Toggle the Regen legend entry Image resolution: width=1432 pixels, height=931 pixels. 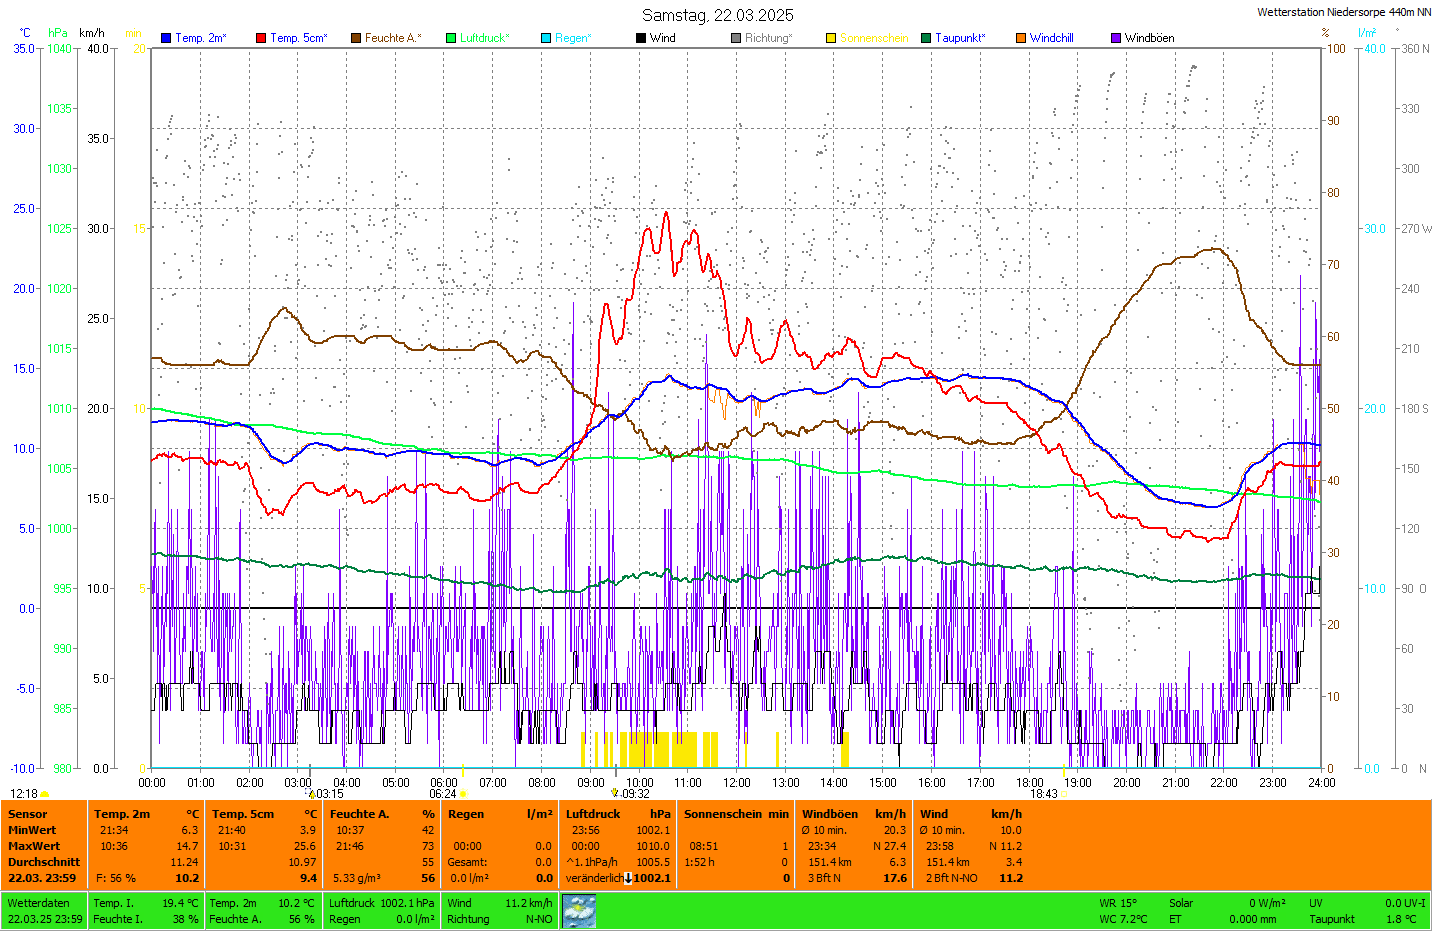(566, 38)
